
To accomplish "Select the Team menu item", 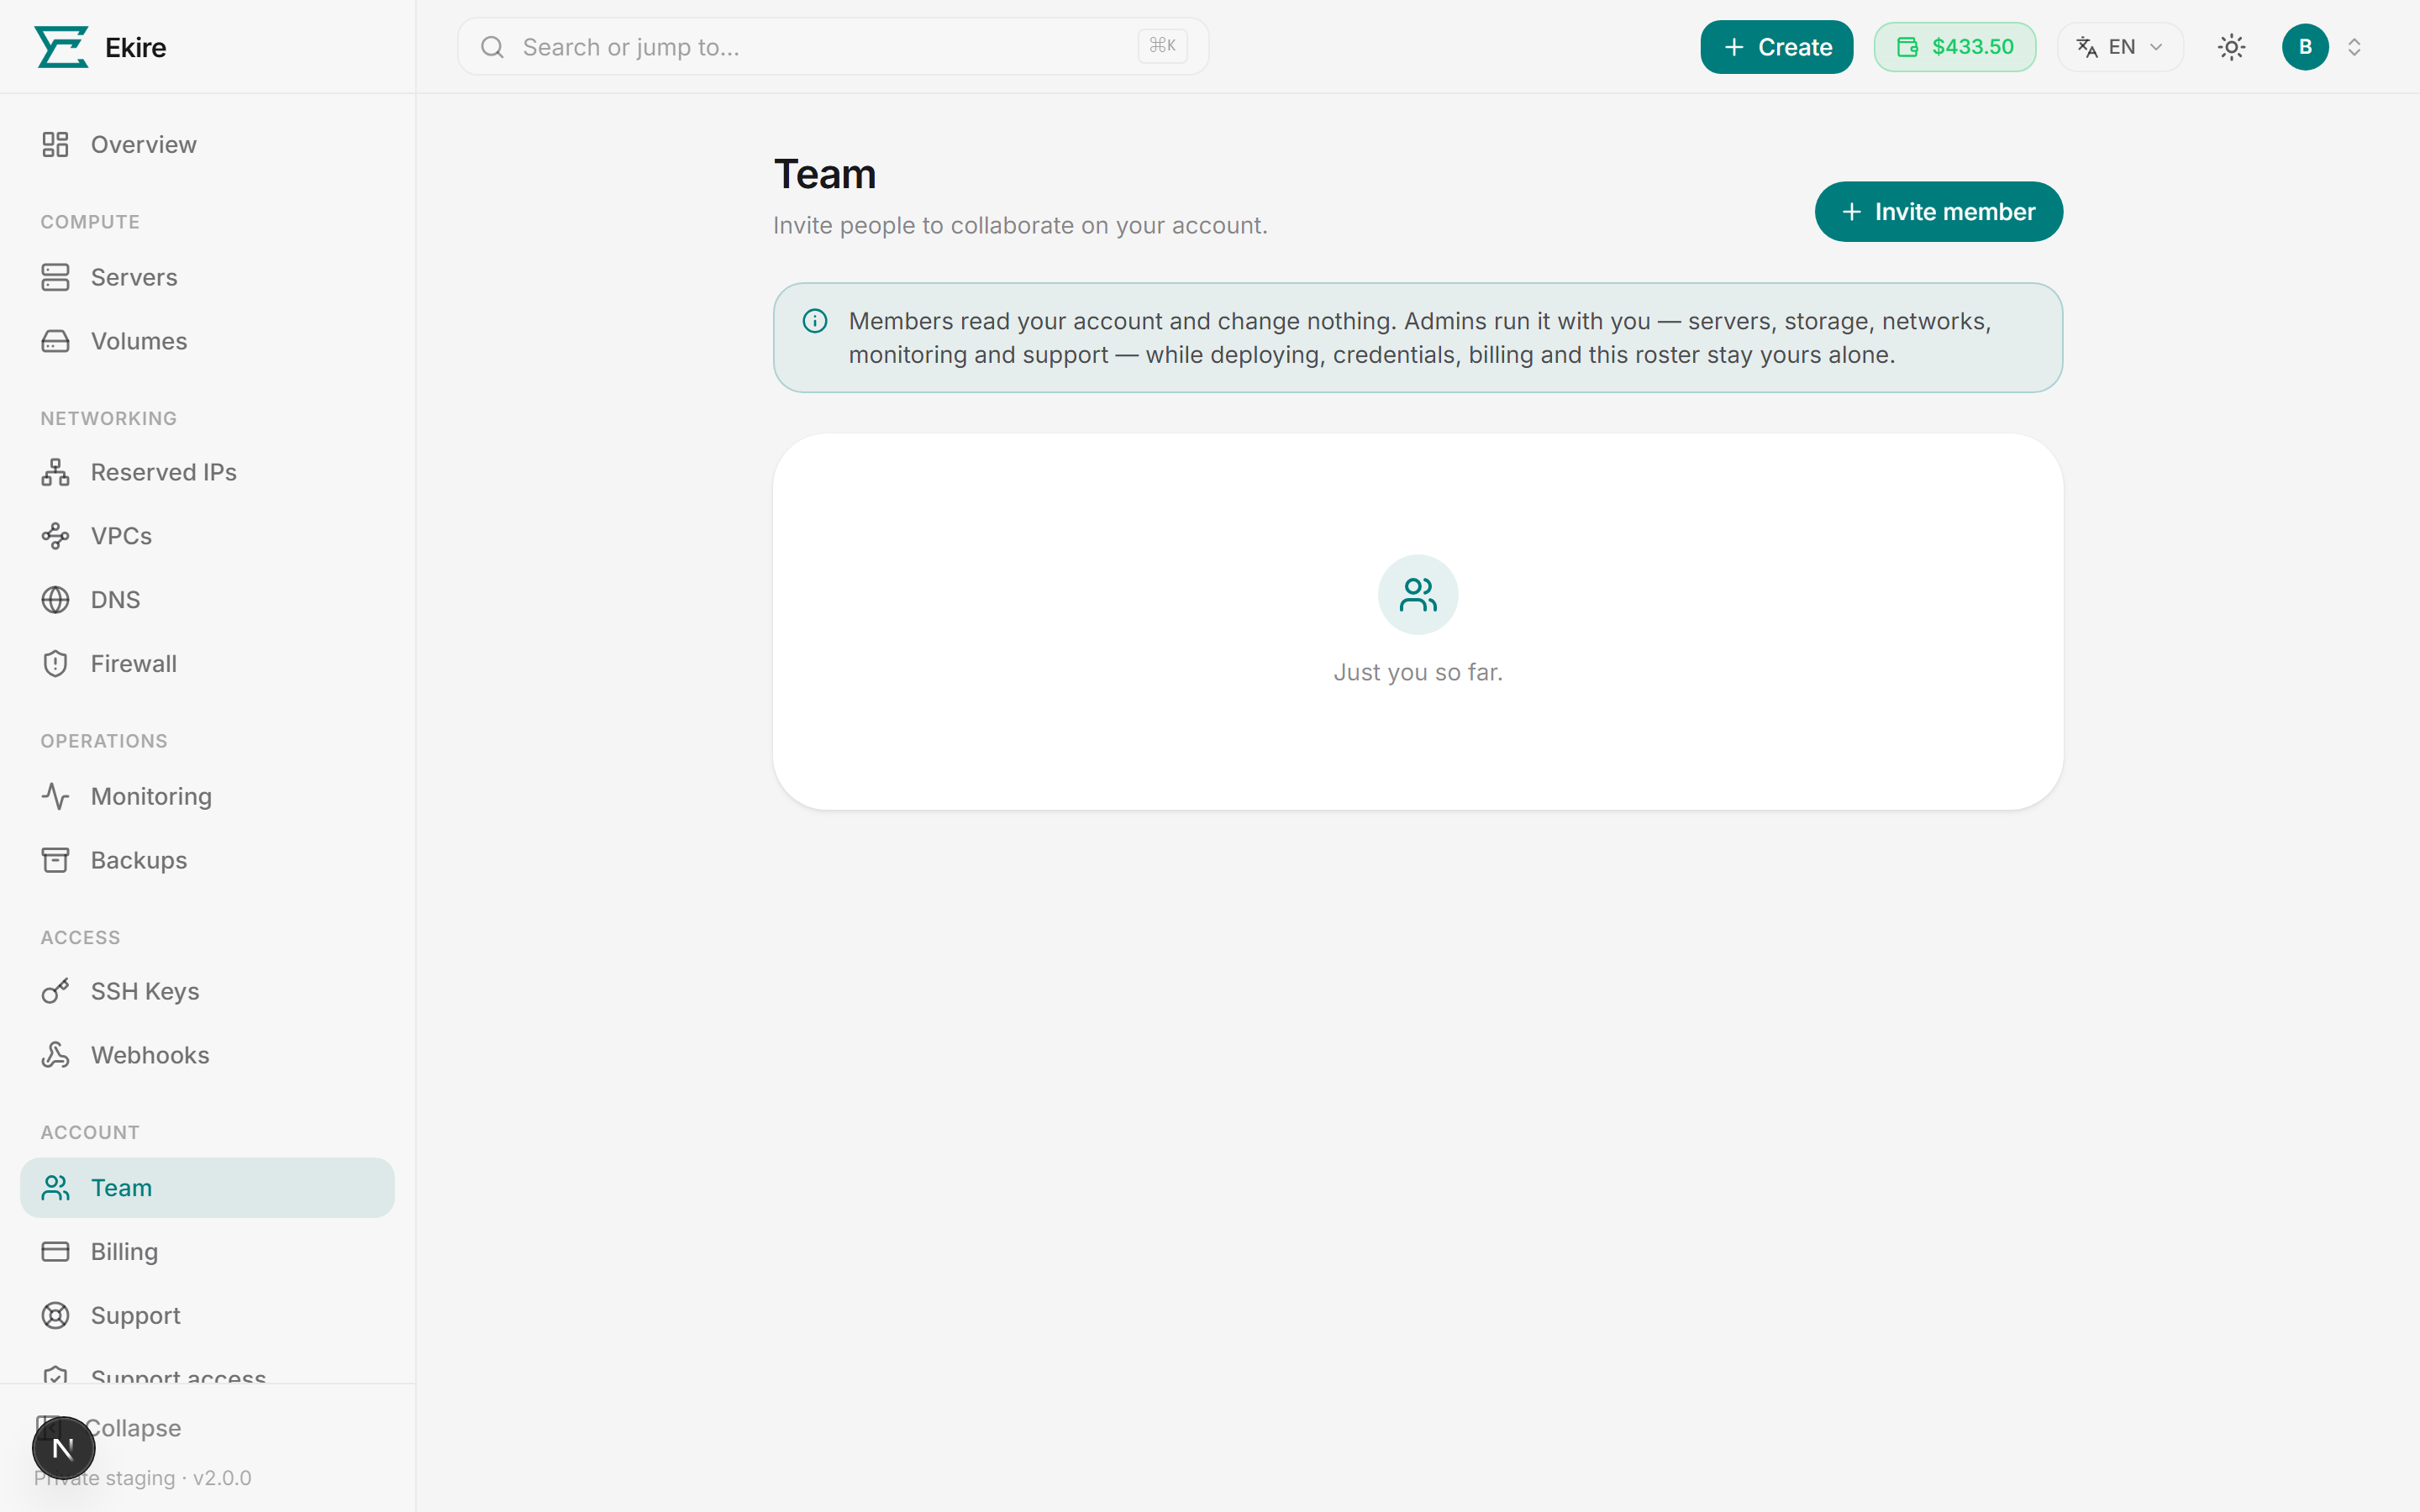I will (x=207, y=1188).
